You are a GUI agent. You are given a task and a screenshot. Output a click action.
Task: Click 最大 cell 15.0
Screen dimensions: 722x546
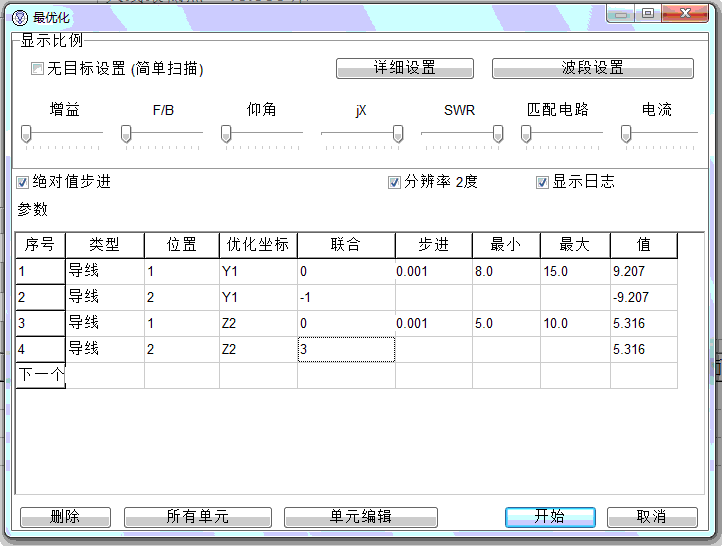pyautogui.click(x=576, y=271)
